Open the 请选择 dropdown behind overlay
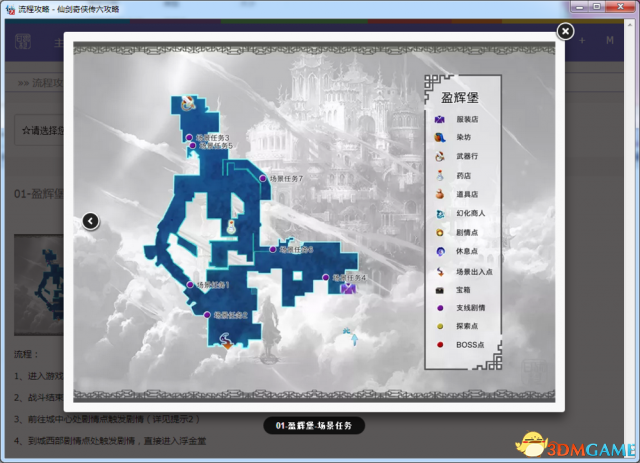The width and height of the screenshot is (640, 463). [40, 130]
